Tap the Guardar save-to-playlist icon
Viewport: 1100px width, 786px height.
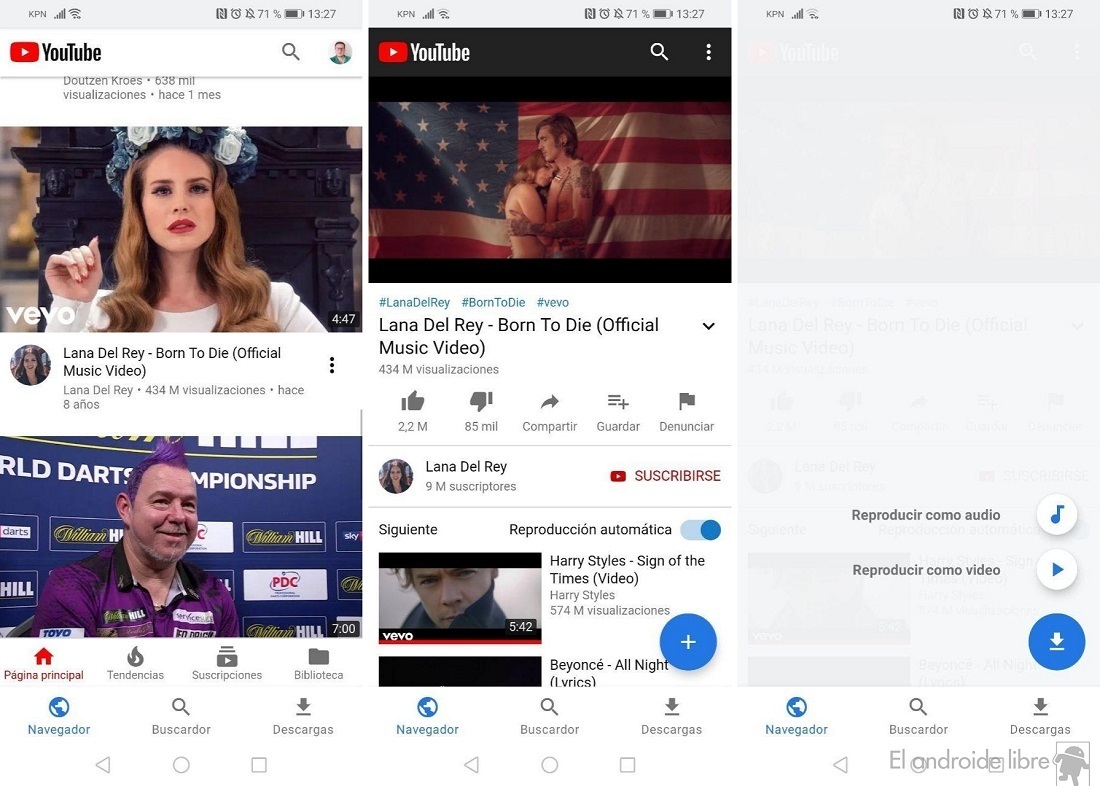click(x=618, y=401)
